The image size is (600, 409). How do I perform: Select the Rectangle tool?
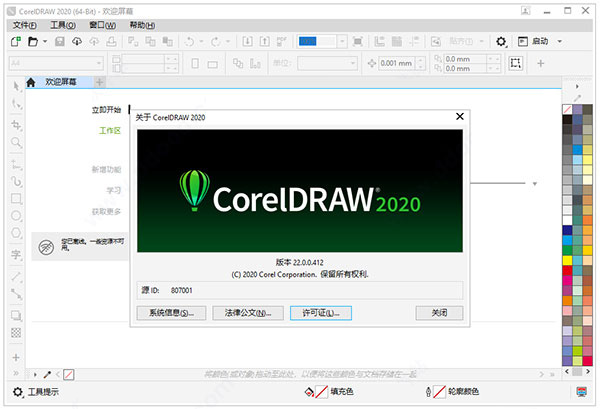16,199
